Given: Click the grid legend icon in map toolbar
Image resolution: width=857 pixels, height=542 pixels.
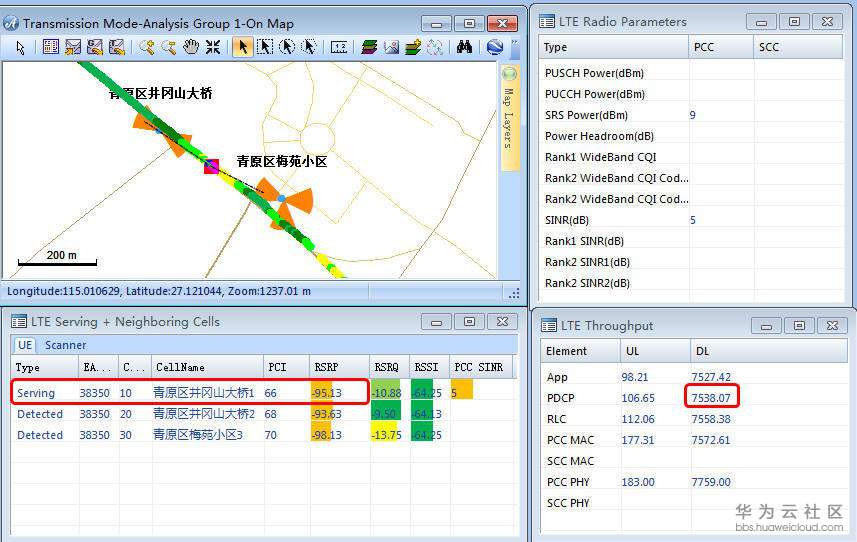Looking at the screenshot, I should click(x=51, y=48).
